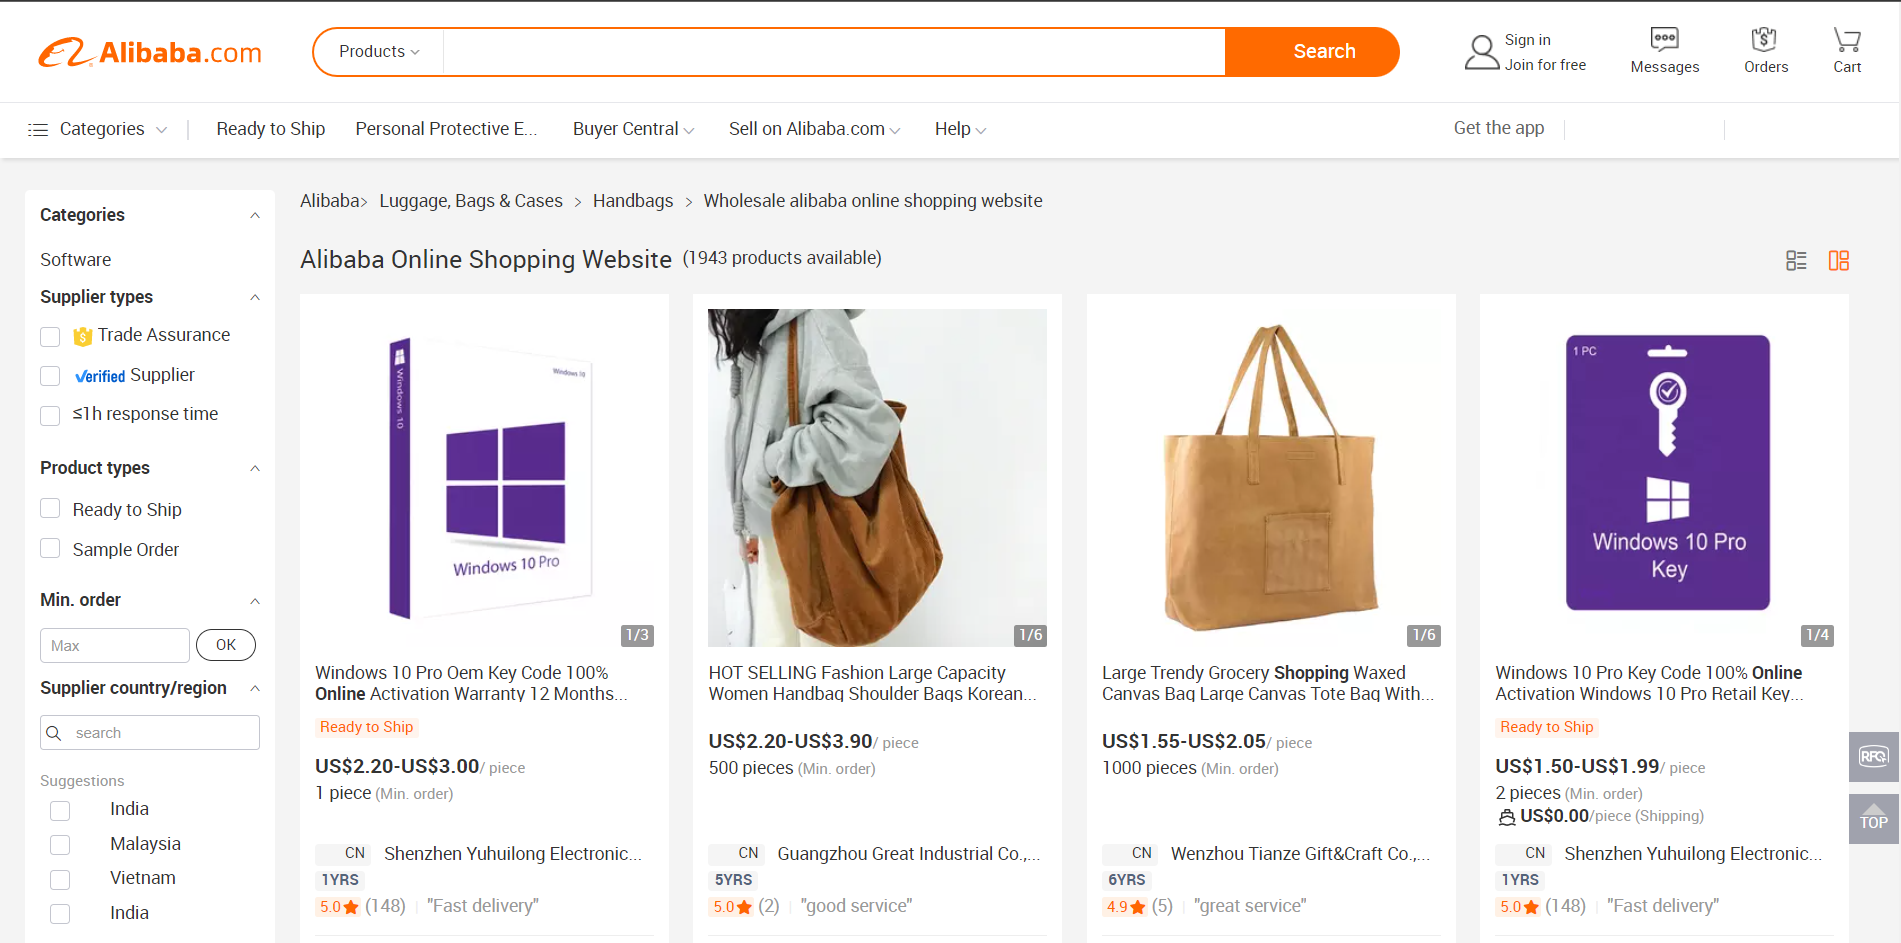
Task: Switch to grid view layout icon
Action: [x=1838, y=261]
